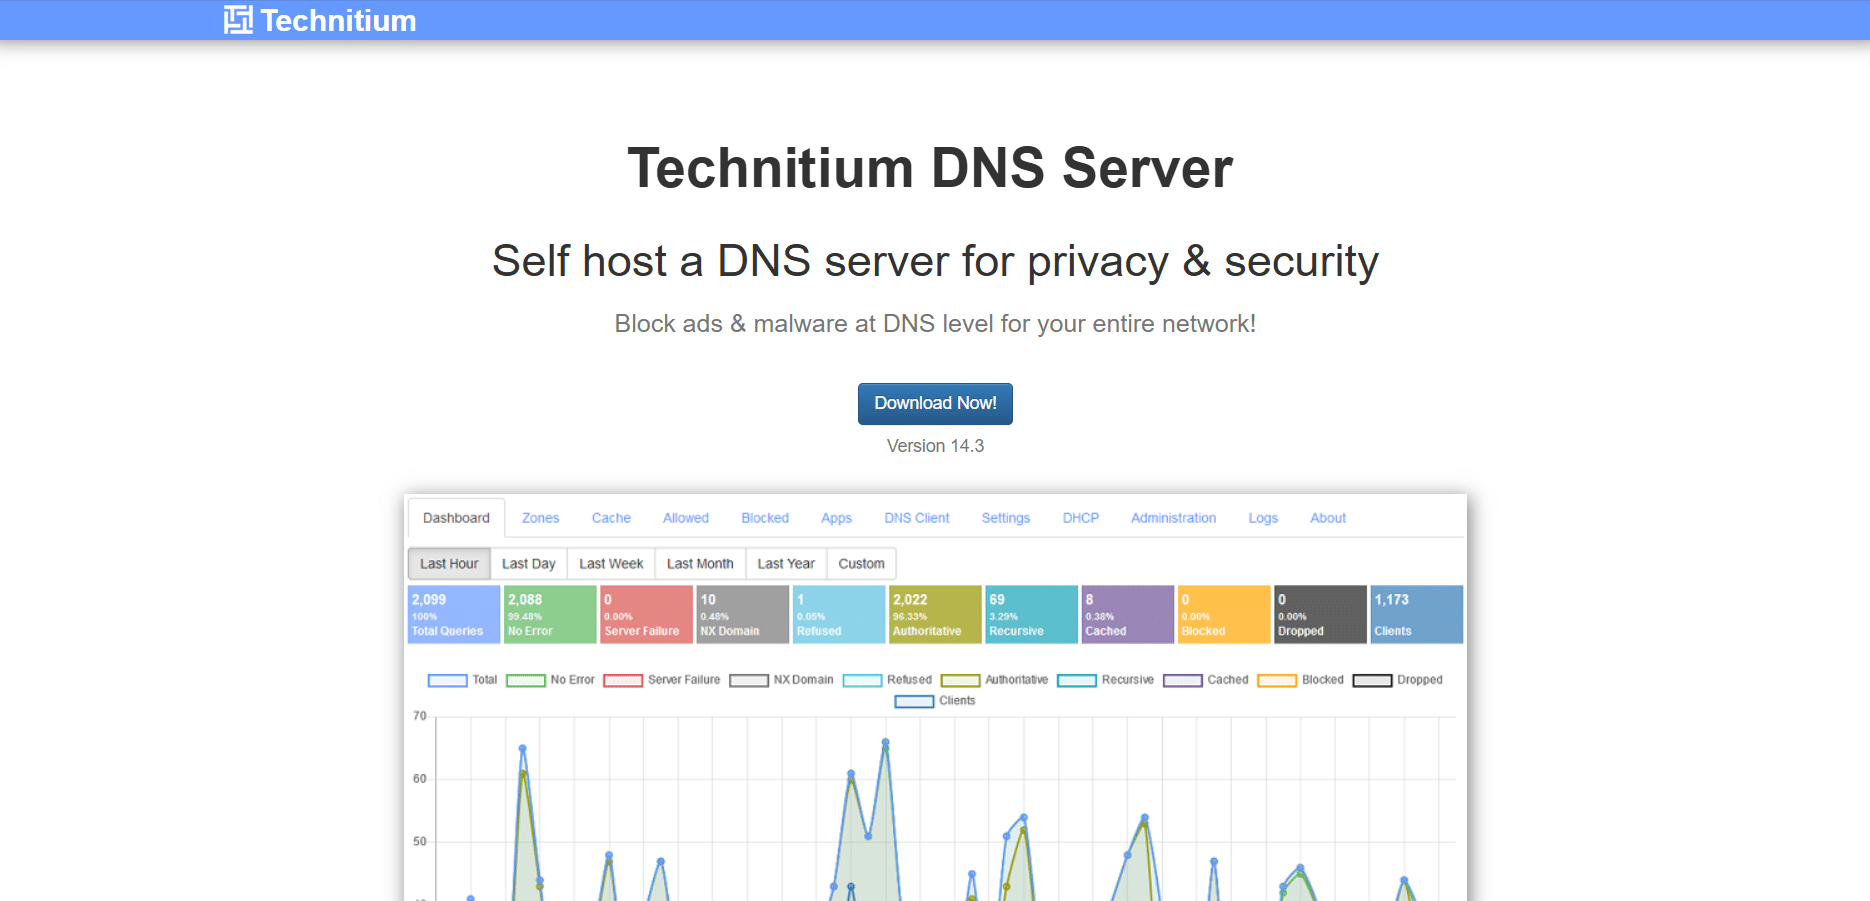Screen dimensions: 1870x901
Task: Toggle the Authoritative legend swatch
Action: (x=960, y=680)
